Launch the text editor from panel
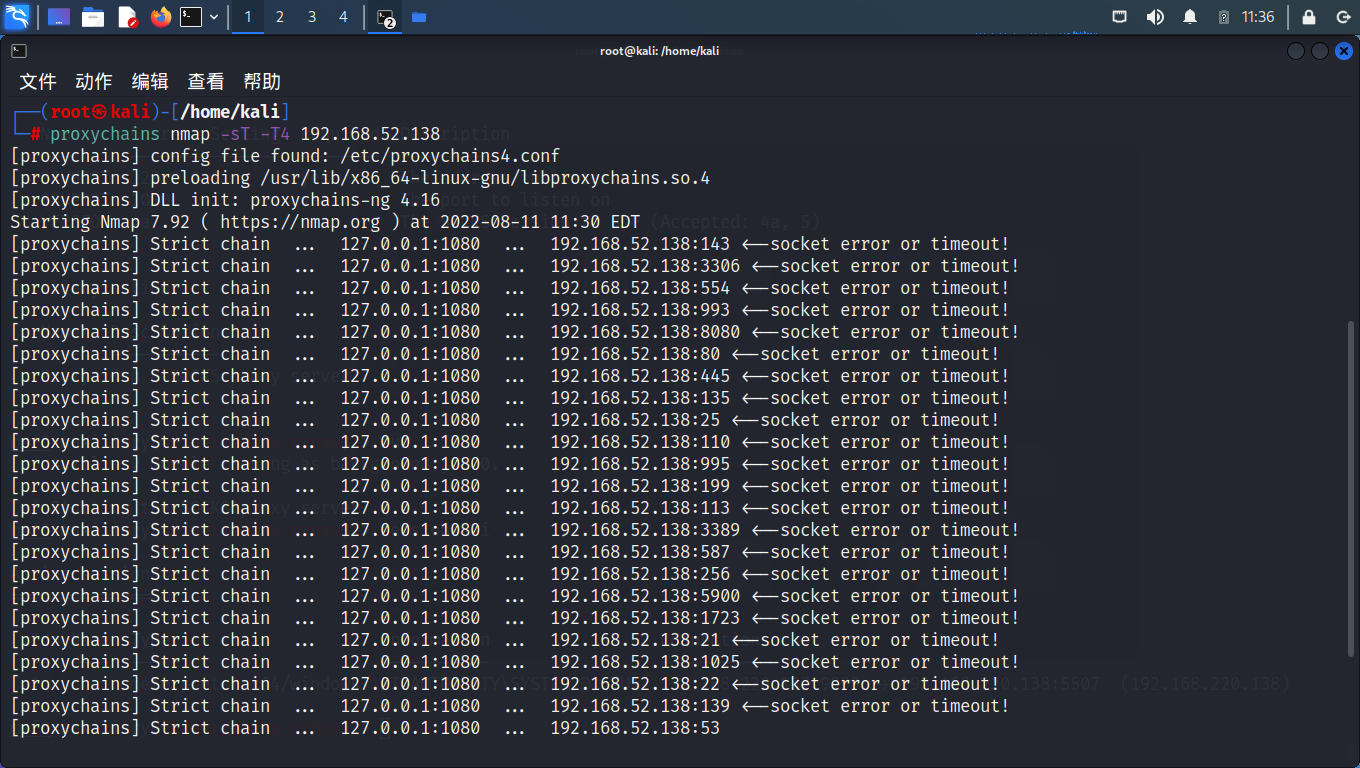 (127, 17)
